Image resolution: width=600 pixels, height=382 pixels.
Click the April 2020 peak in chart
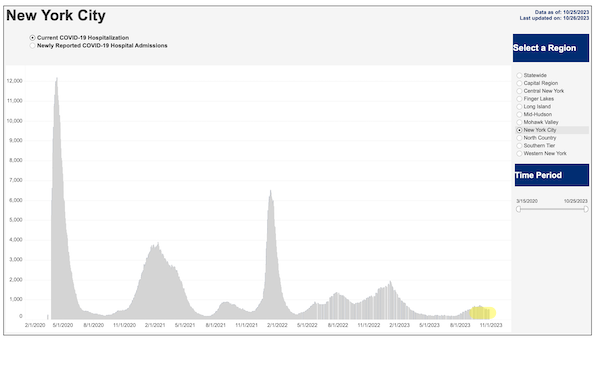tap(57, 80)
